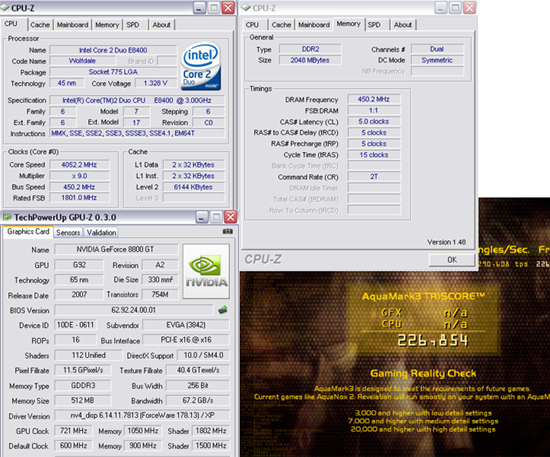Click Device ID 10DE - 0611 field
Screen dimensions: 550x457
tap(75, 325)
